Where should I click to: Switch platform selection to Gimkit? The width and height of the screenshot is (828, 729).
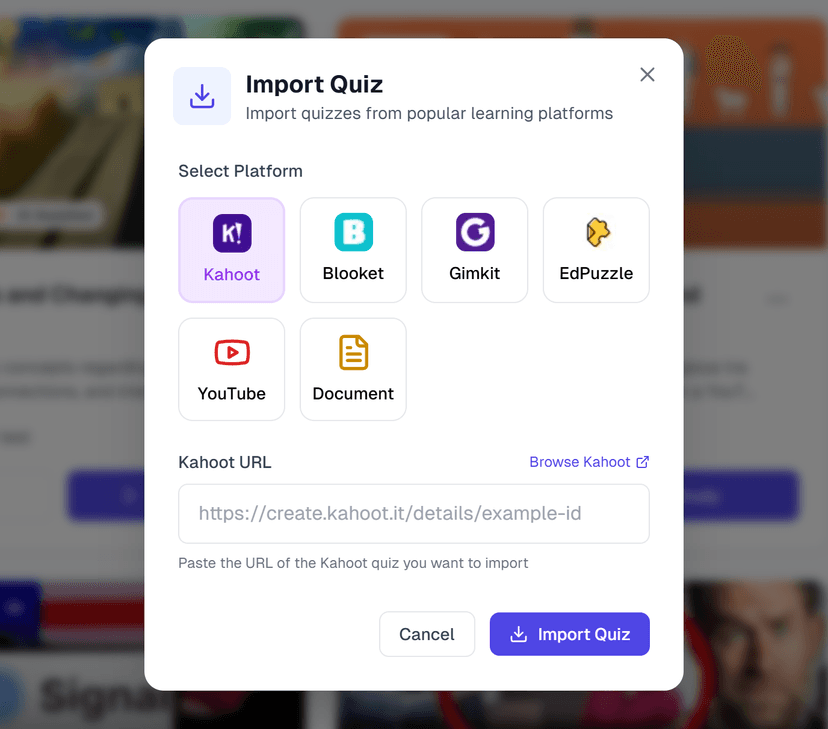(474, 250)
